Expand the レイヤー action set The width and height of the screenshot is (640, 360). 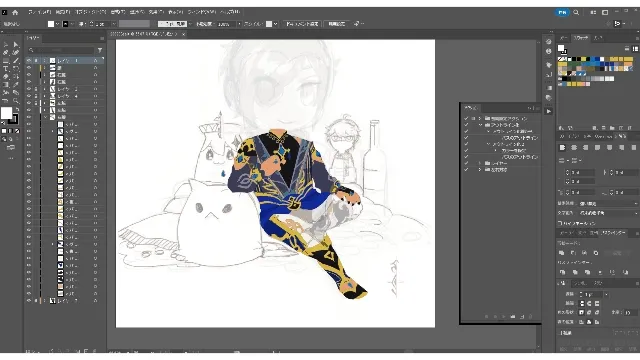tap(480, 163)
